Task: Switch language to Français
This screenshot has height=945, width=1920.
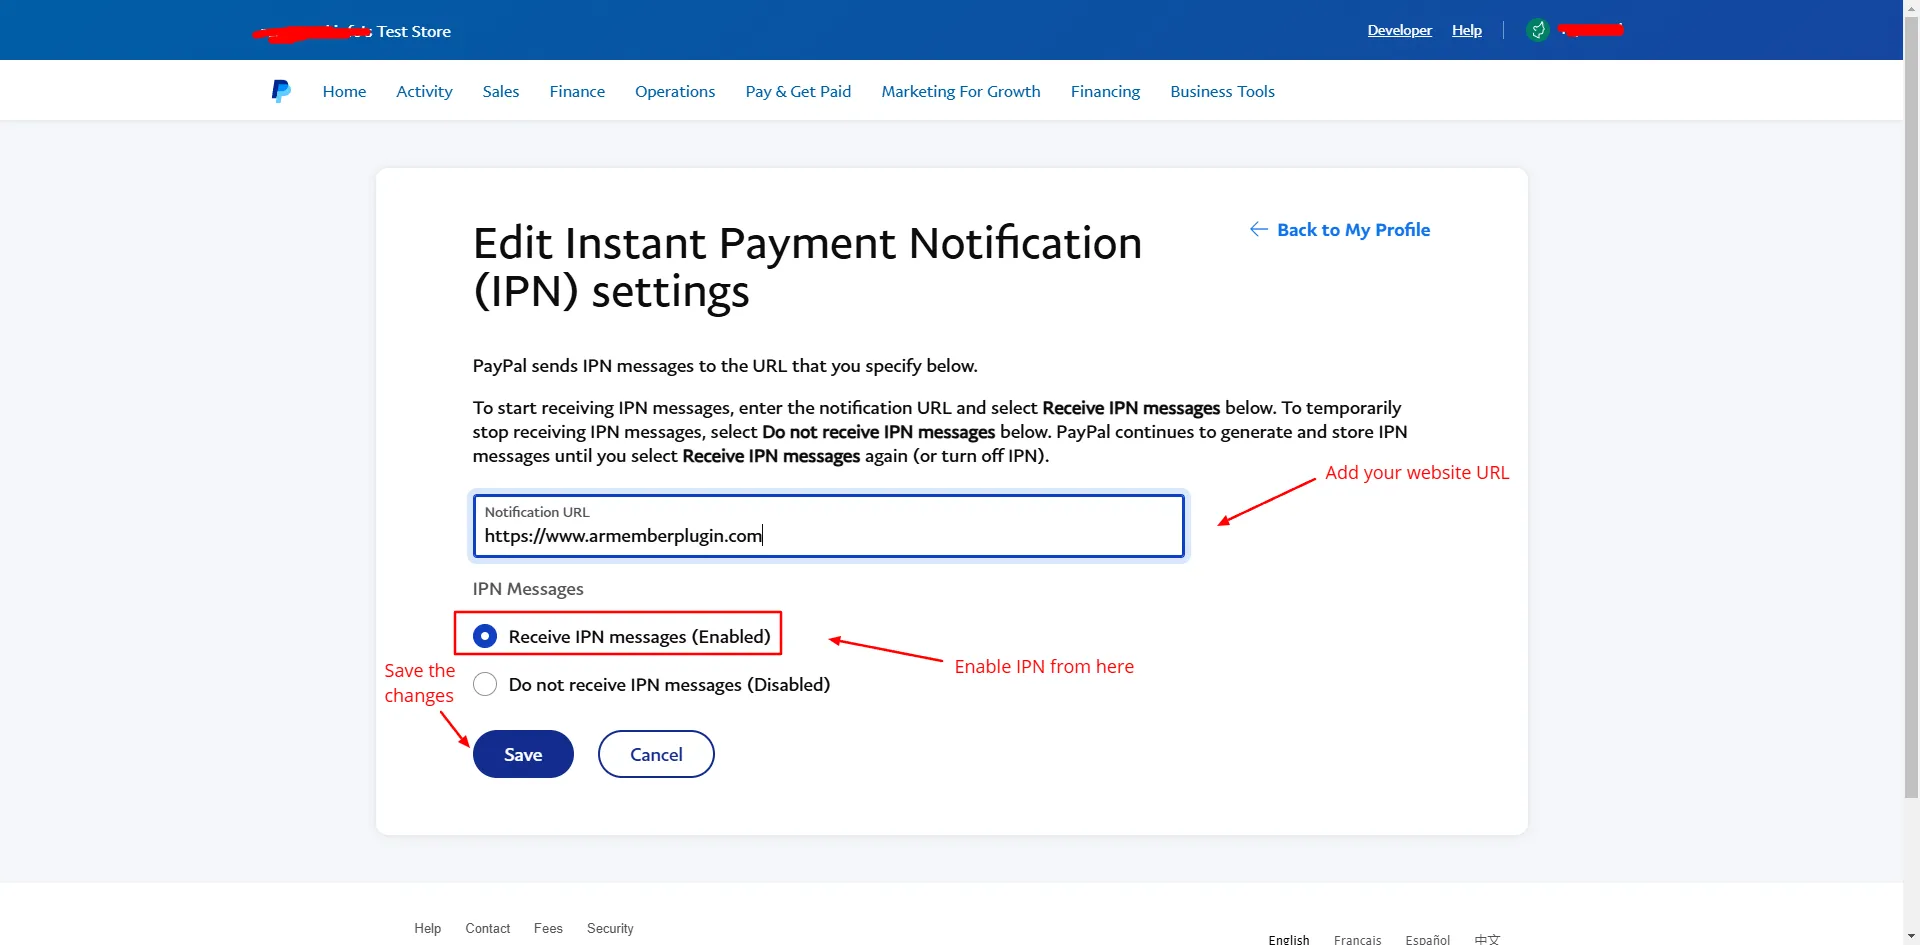Action: 1357,939
